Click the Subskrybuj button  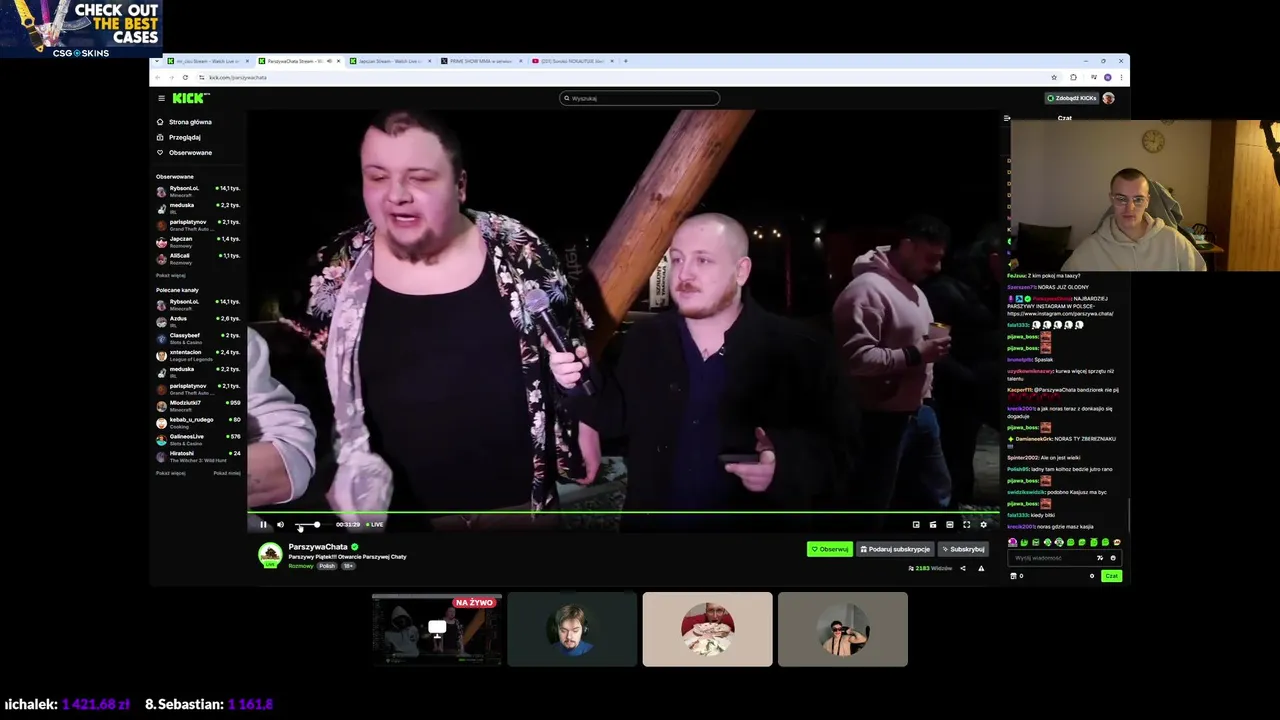(x=963, y=549)
